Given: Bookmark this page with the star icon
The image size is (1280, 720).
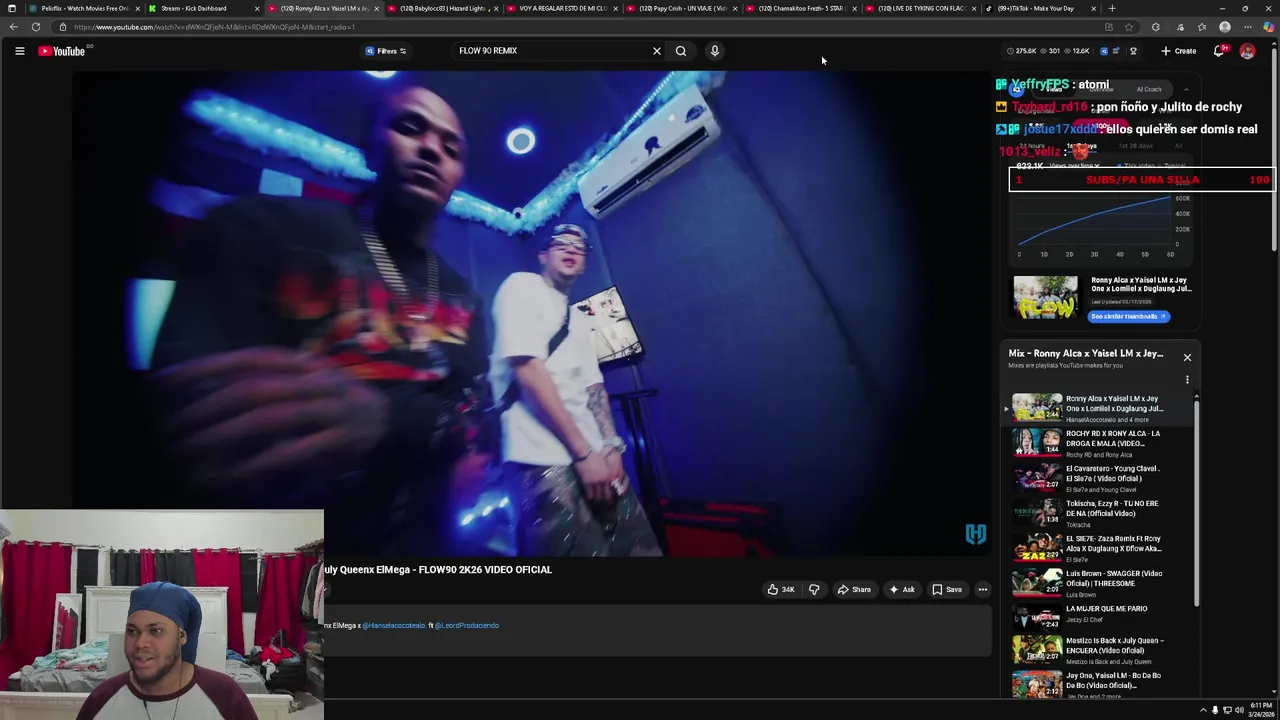Looking at the screenshot, I should pos(1129,27).
